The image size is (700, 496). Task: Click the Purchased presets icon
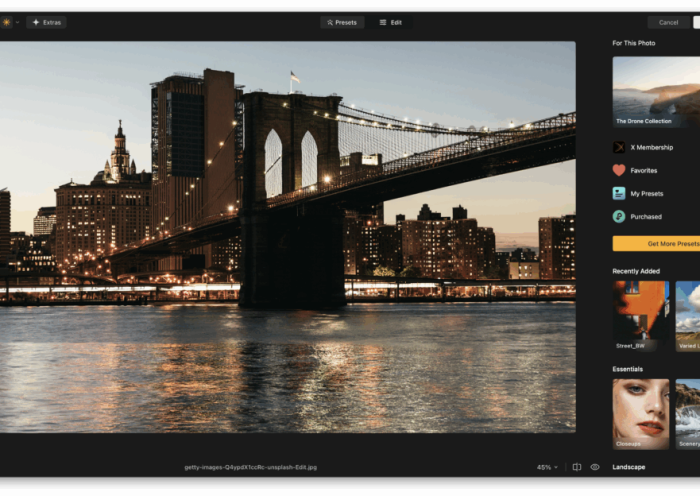point(619,216)
